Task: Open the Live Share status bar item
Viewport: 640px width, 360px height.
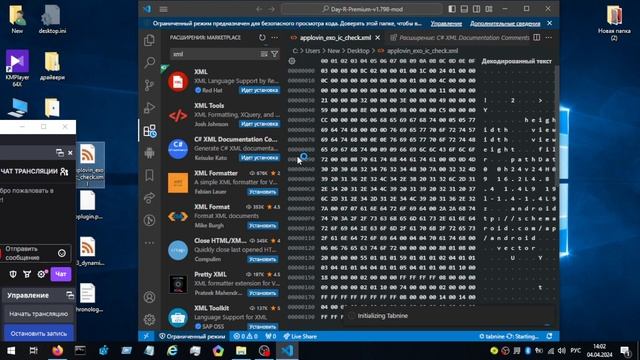Action: pyautogui.click(x=300, y=336)
